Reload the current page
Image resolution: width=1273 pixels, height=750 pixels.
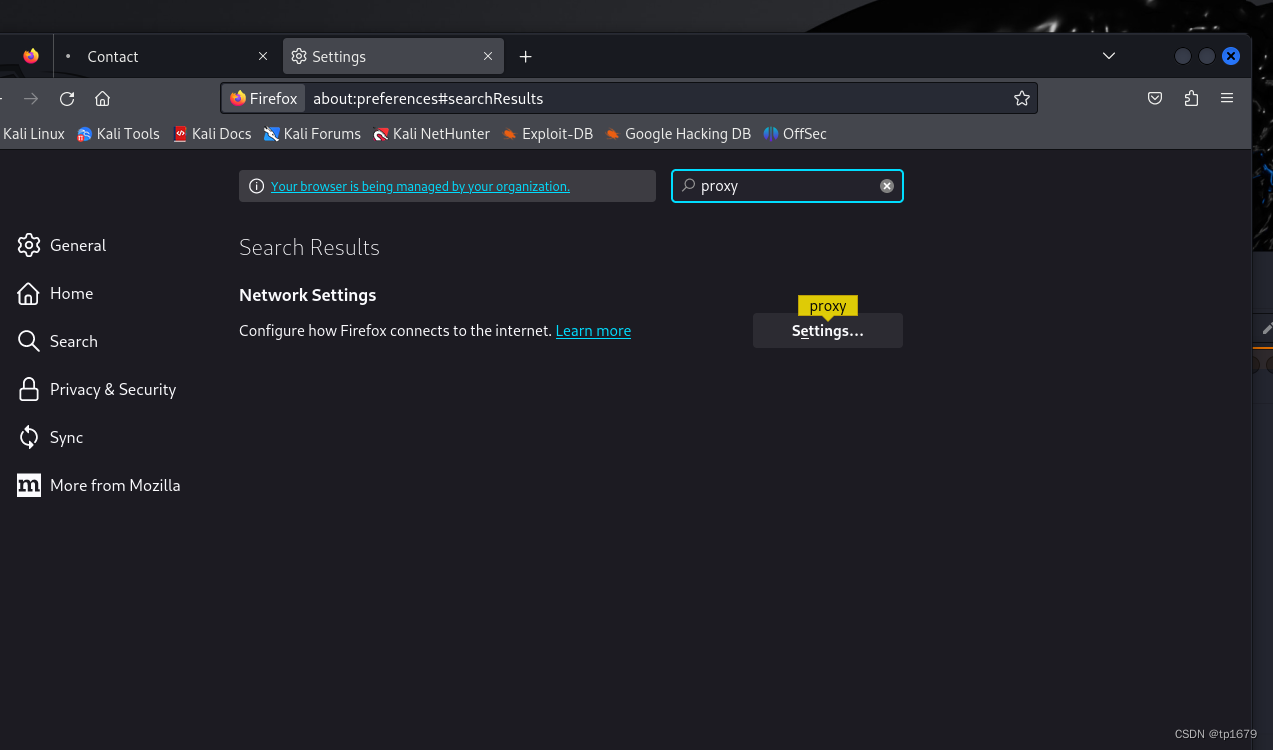(67, 98)
